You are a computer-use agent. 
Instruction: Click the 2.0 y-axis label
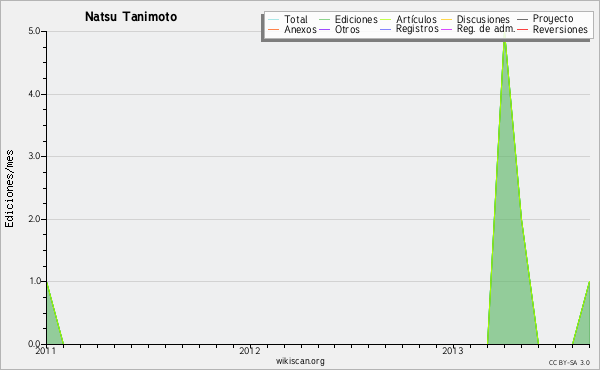34,219
